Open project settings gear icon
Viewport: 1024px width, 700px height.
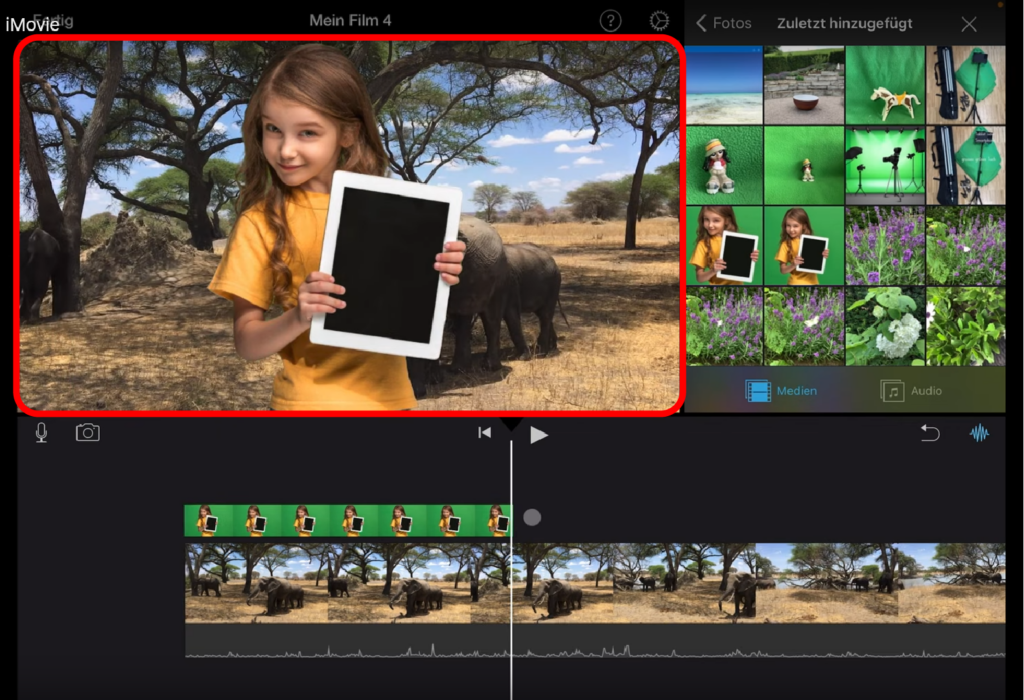(x=659, y=21)
